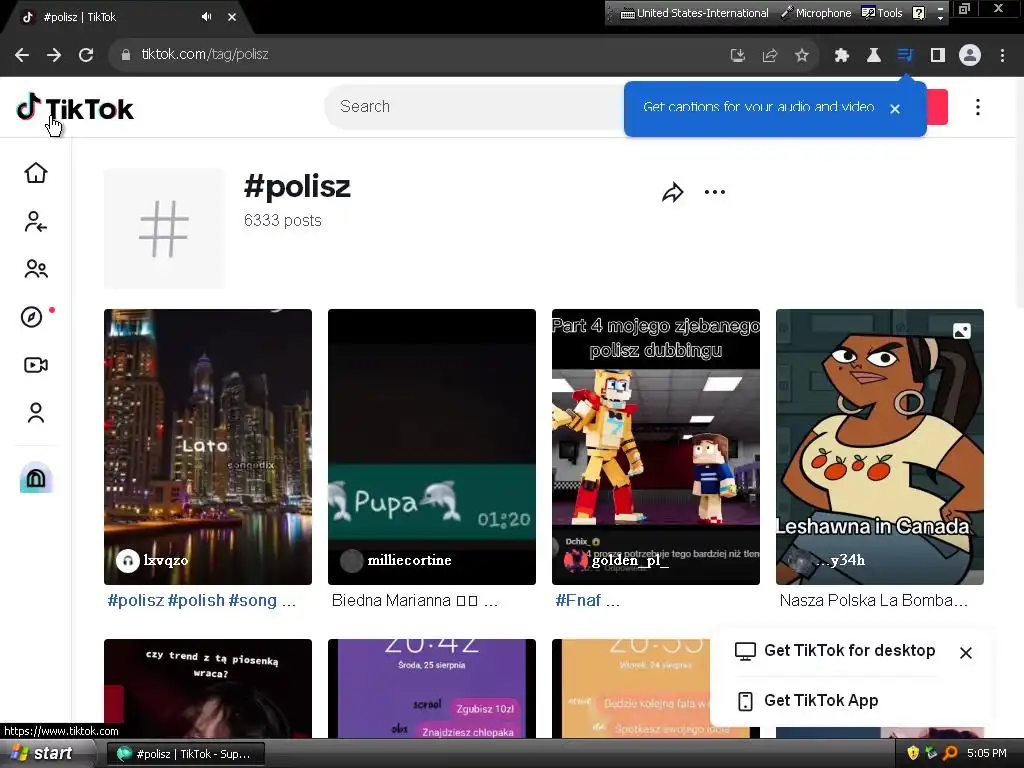1024x768 pixels.
Task: Open the browser three-dot menu
Action: tap(1002, 56)
